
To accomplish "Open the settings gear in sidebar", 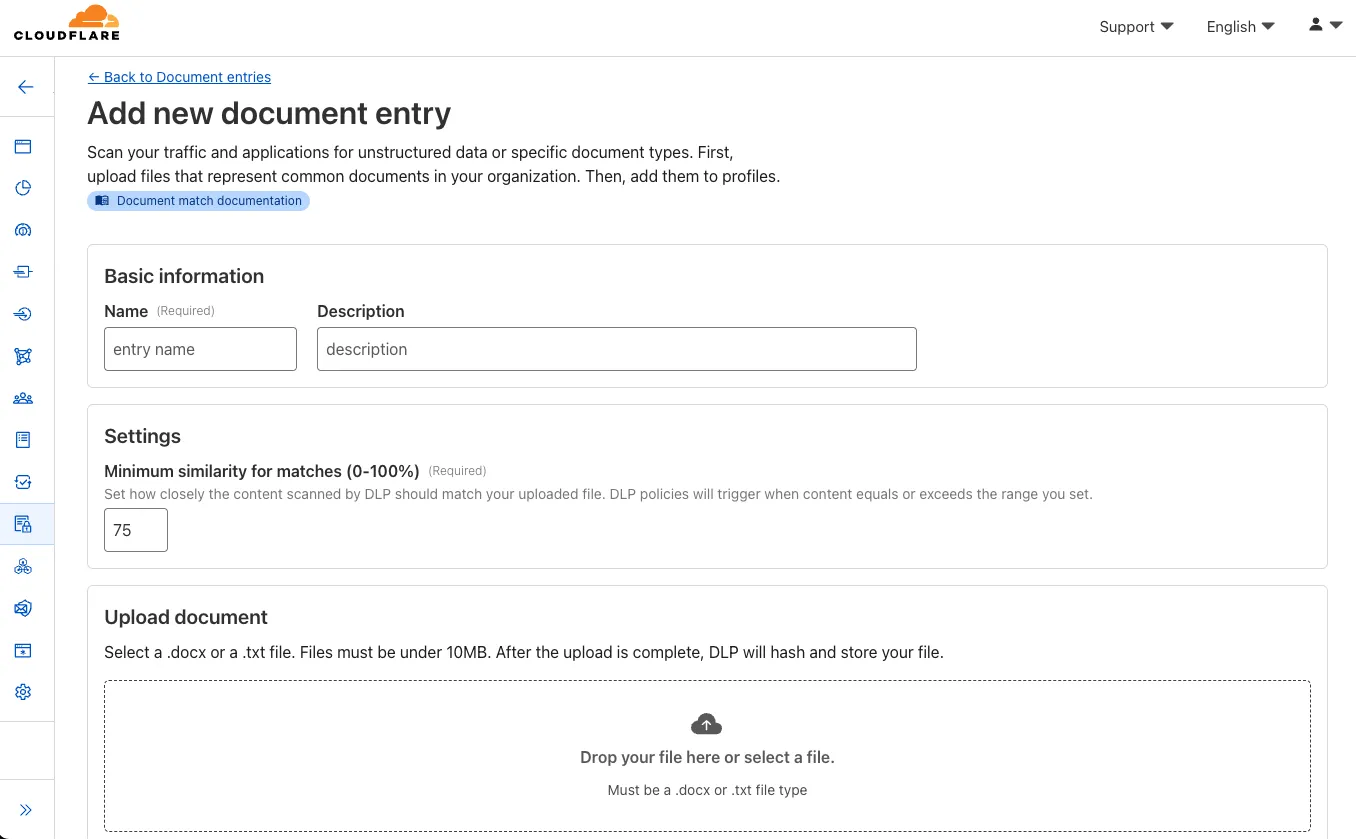I will (23, 692).
